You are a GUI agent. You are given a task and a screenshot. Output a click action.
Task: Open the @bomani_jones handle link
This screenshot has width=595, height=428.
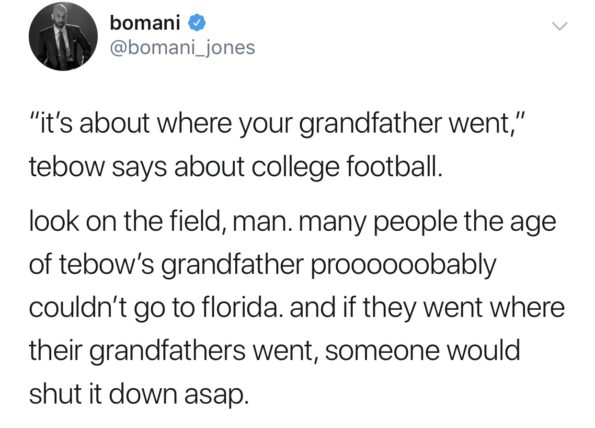click(182, 48)
